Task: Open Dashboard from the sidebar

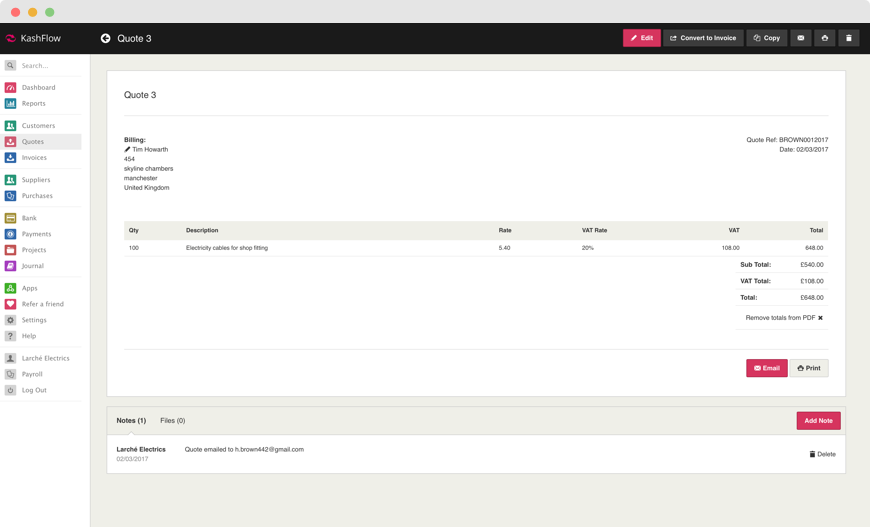Action: 38,88
